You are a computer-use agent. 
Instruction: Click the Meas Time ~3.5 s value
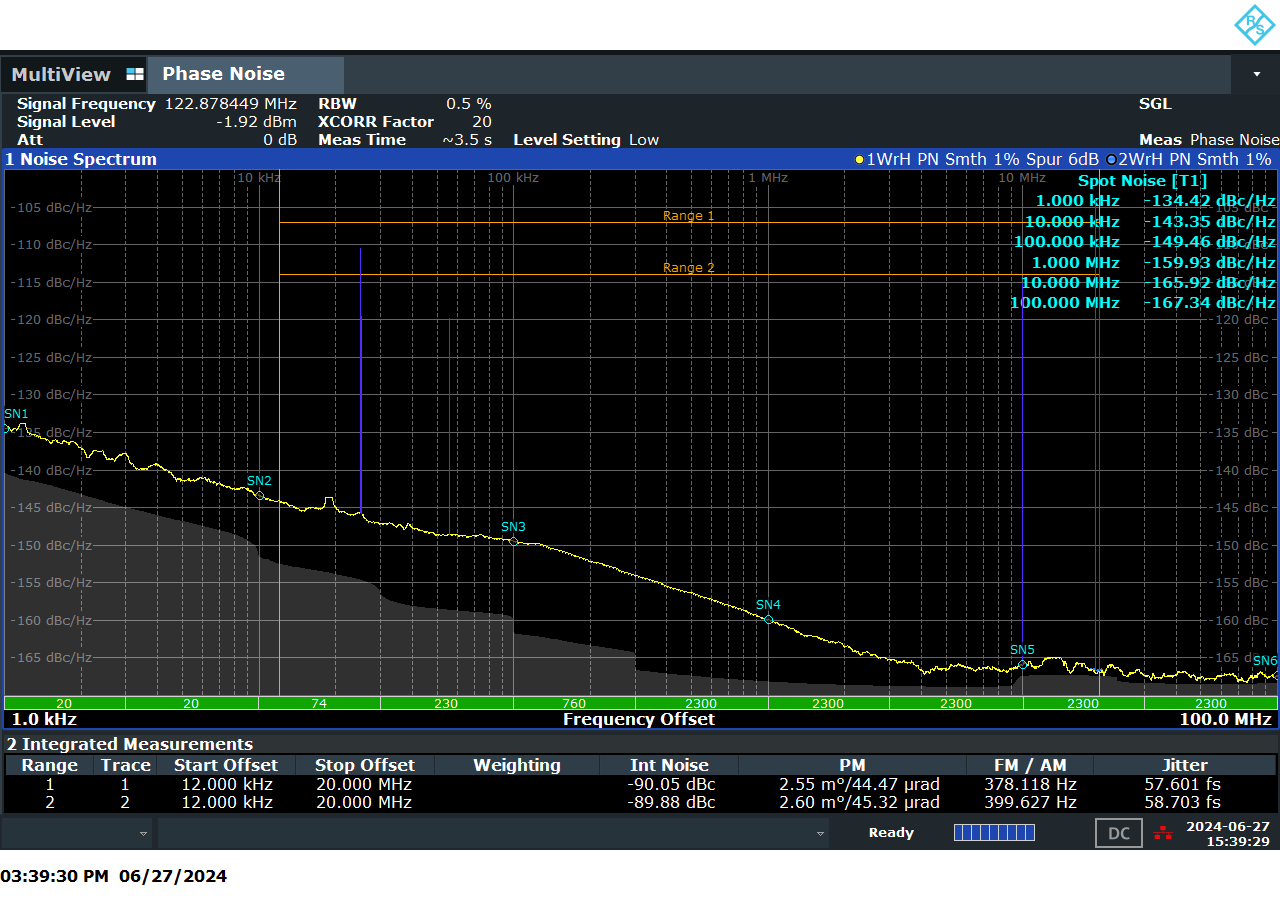pyautogui.click(x=467, y=140)
